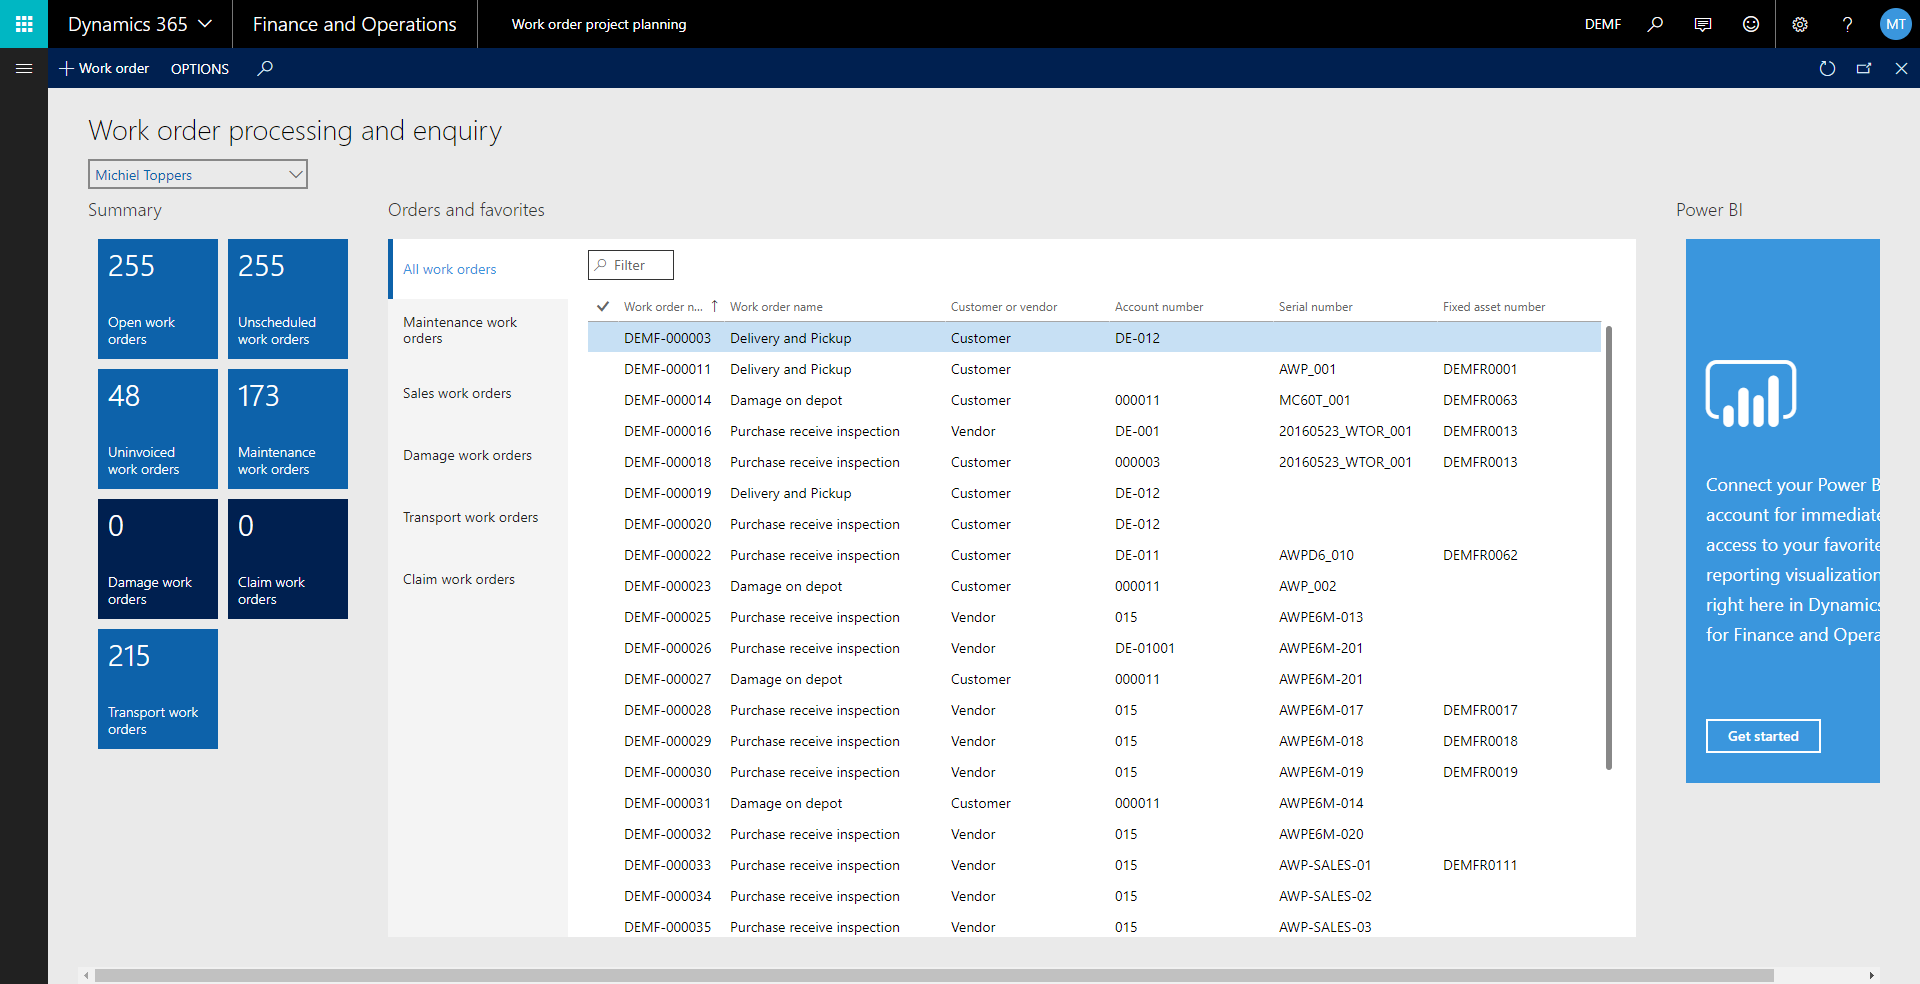Select Transport work orders list tab
Viewport: 1920px width, 984px height.
click(x=478, y=517)
